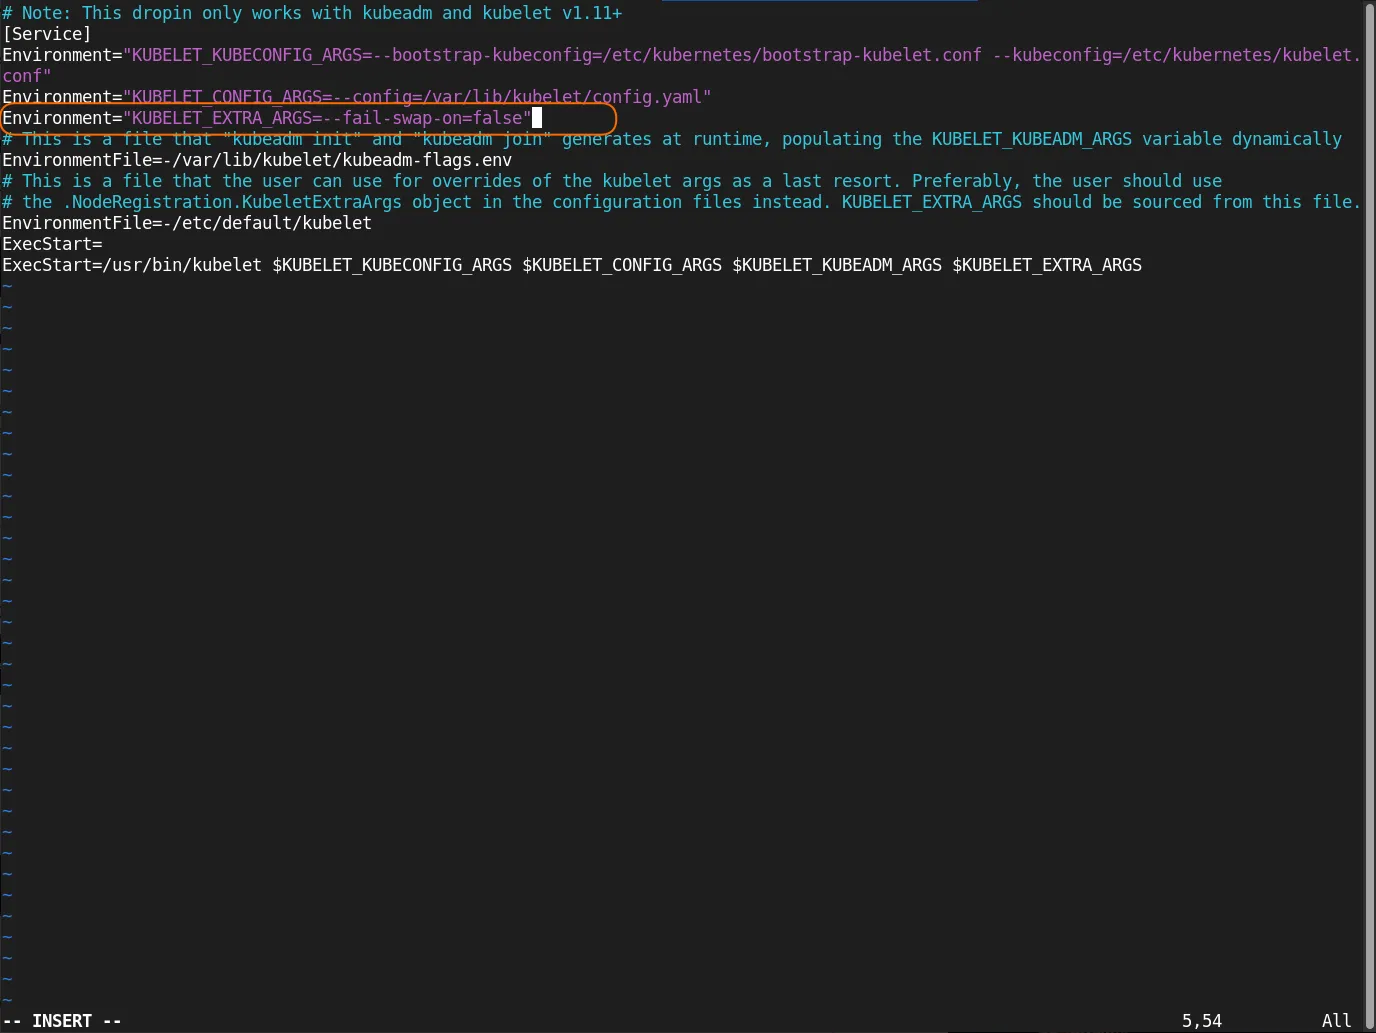Click the "All" scroll position indicator
This screenshot has height=1033, width=1376.
(1337, 1021)
